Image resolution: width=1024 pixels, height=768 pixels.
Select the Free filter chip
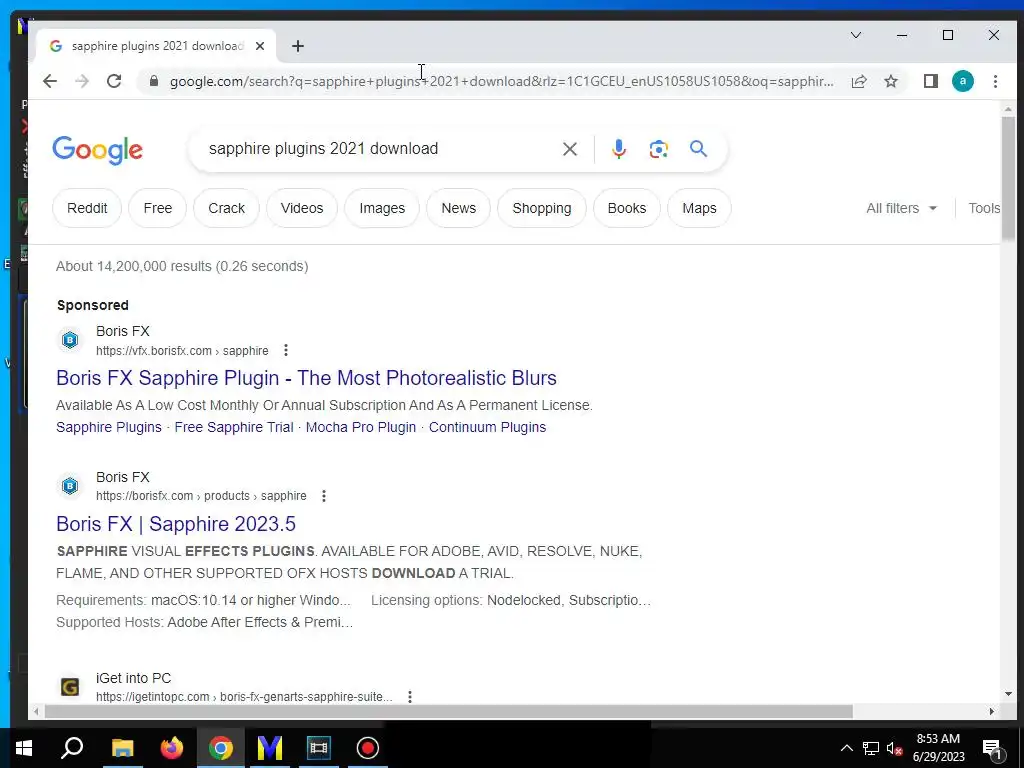click(x=157, y=208)
